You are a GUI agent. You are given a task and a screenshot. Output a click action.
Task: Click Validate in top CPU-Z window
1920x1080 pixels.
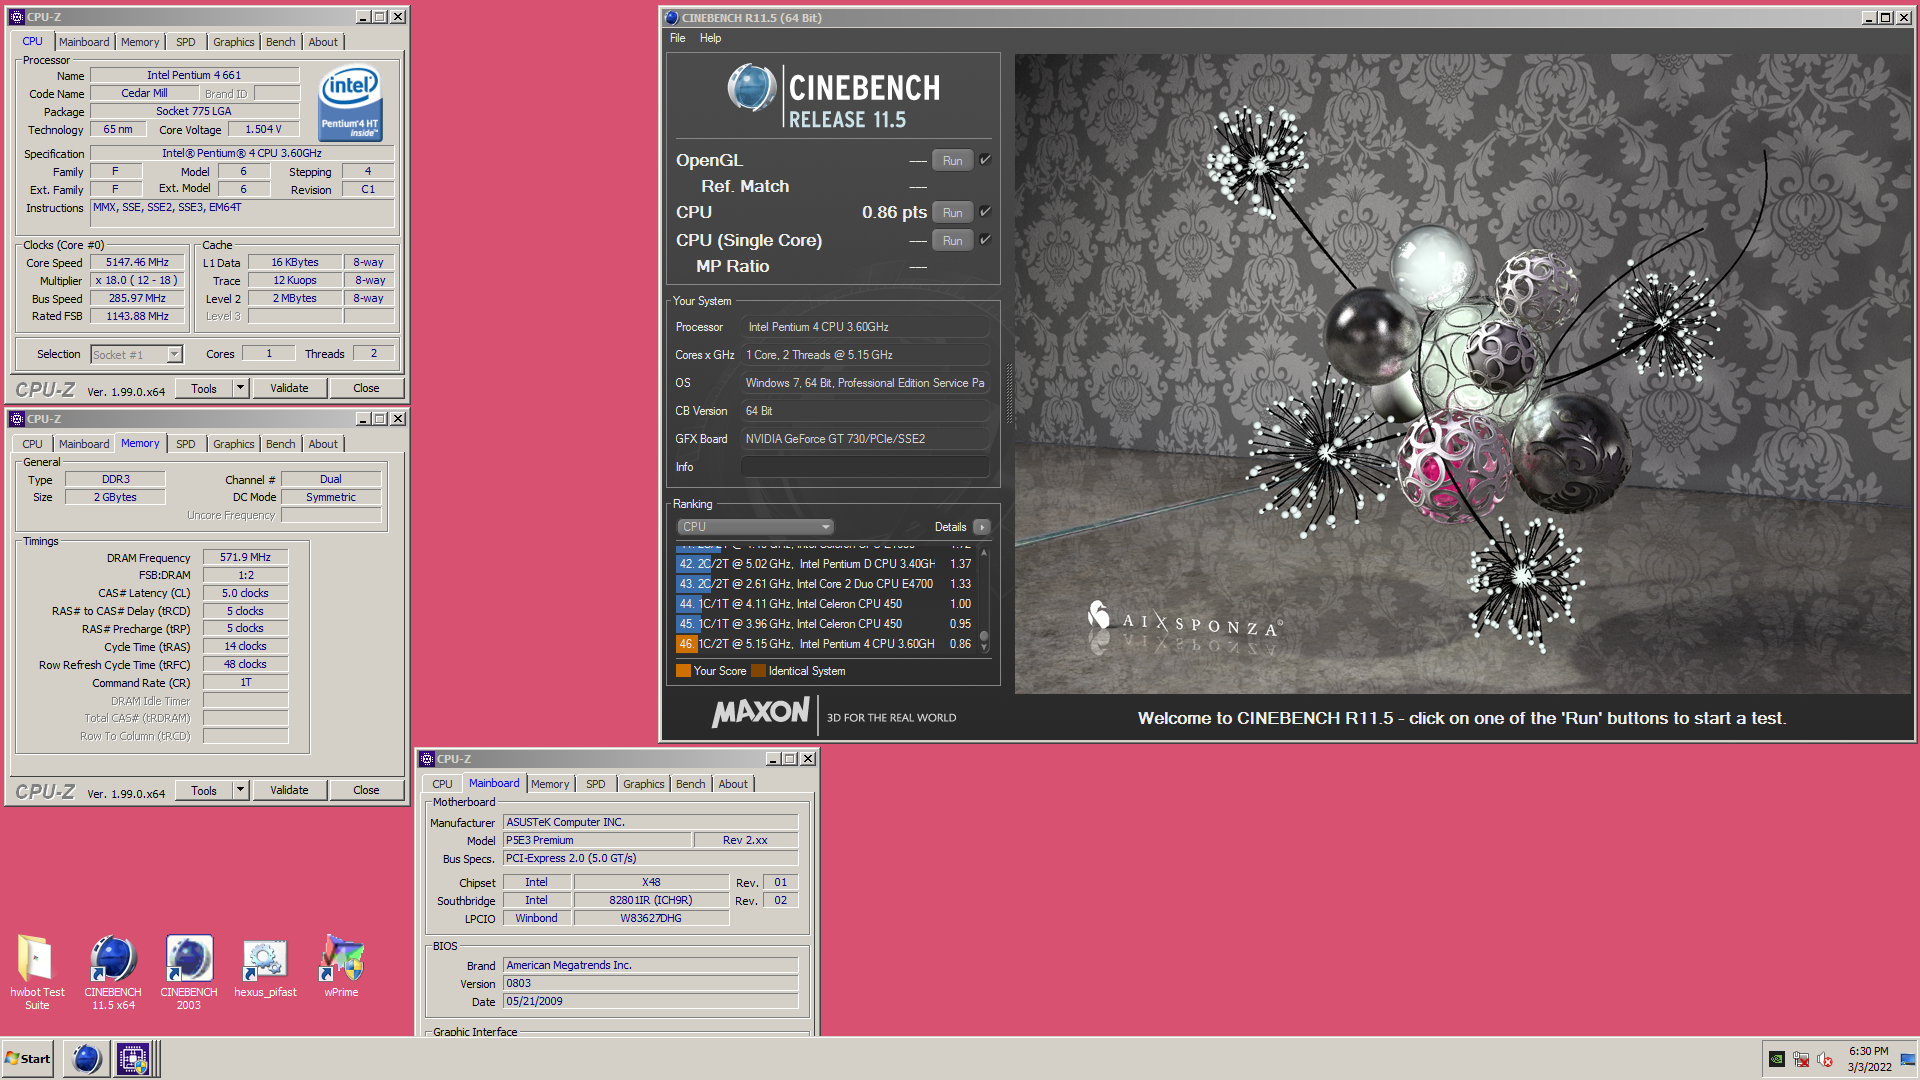coord(289,388)
